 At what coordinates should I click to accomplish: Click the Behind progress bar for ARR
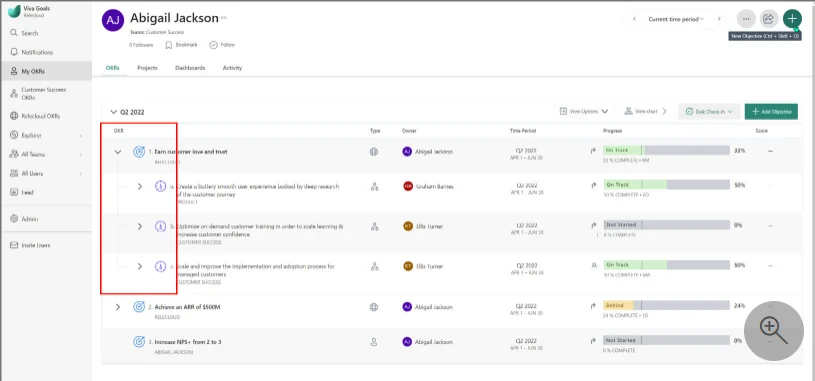click(x=666, y=305)
